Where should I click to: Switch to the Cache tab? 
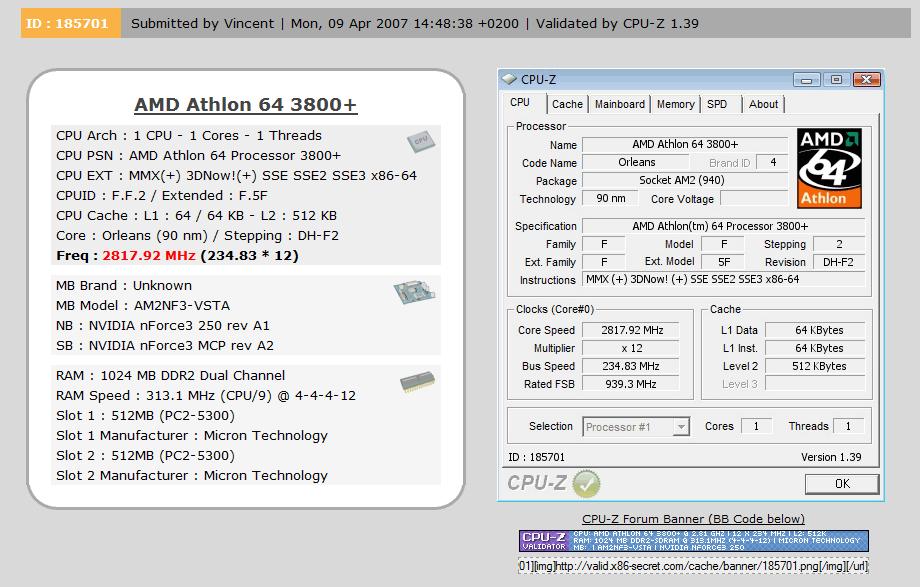click(x=567, y=104)
